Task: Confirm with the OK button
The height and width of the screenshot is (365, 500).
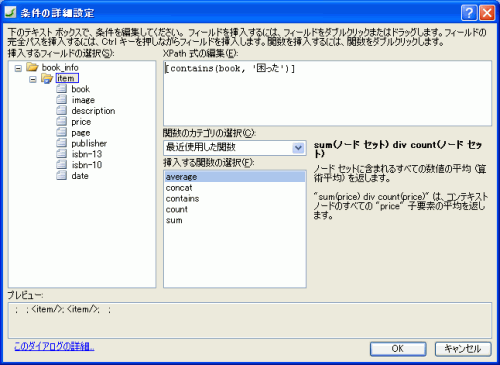Action: pyautogui.click(x=398, y=349)
